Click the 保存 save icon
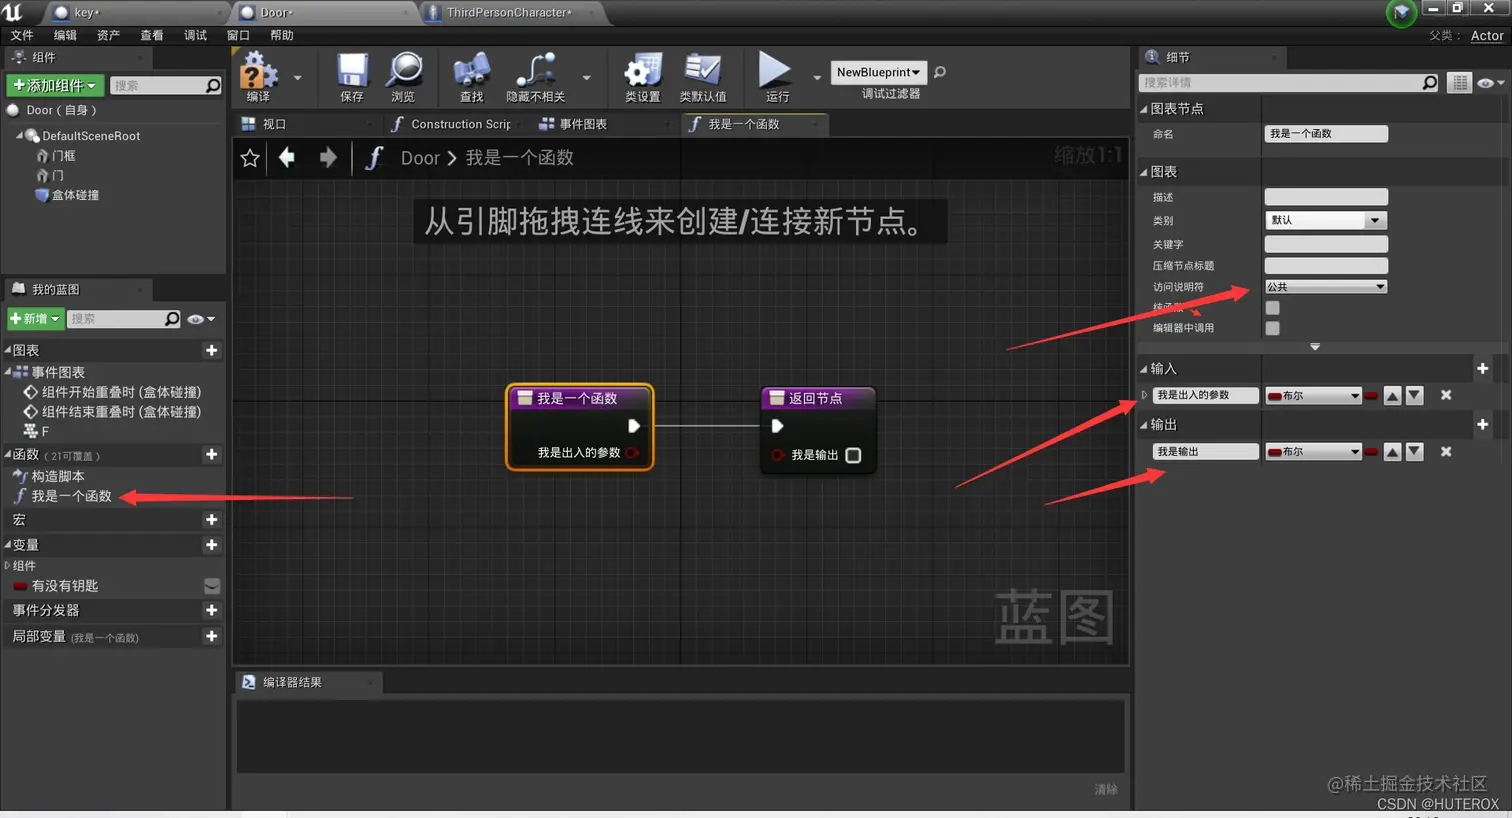 (x=352, y=76)
